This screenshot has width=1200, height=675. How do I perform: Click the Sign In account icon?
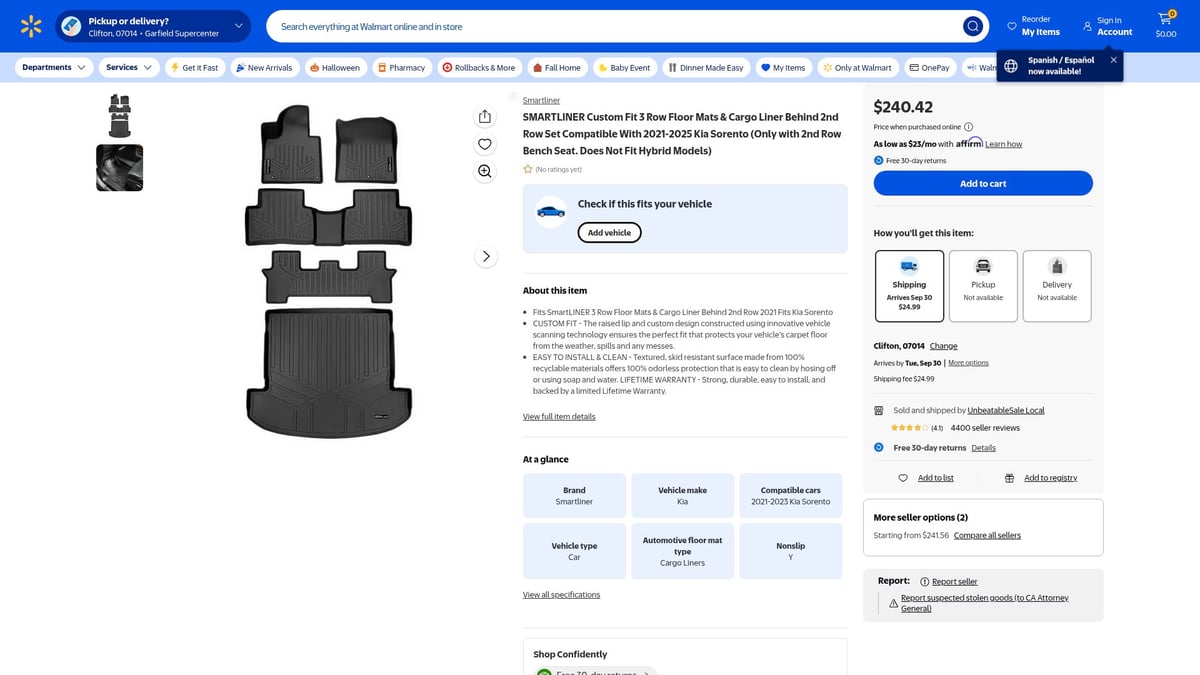(1088, 26)
